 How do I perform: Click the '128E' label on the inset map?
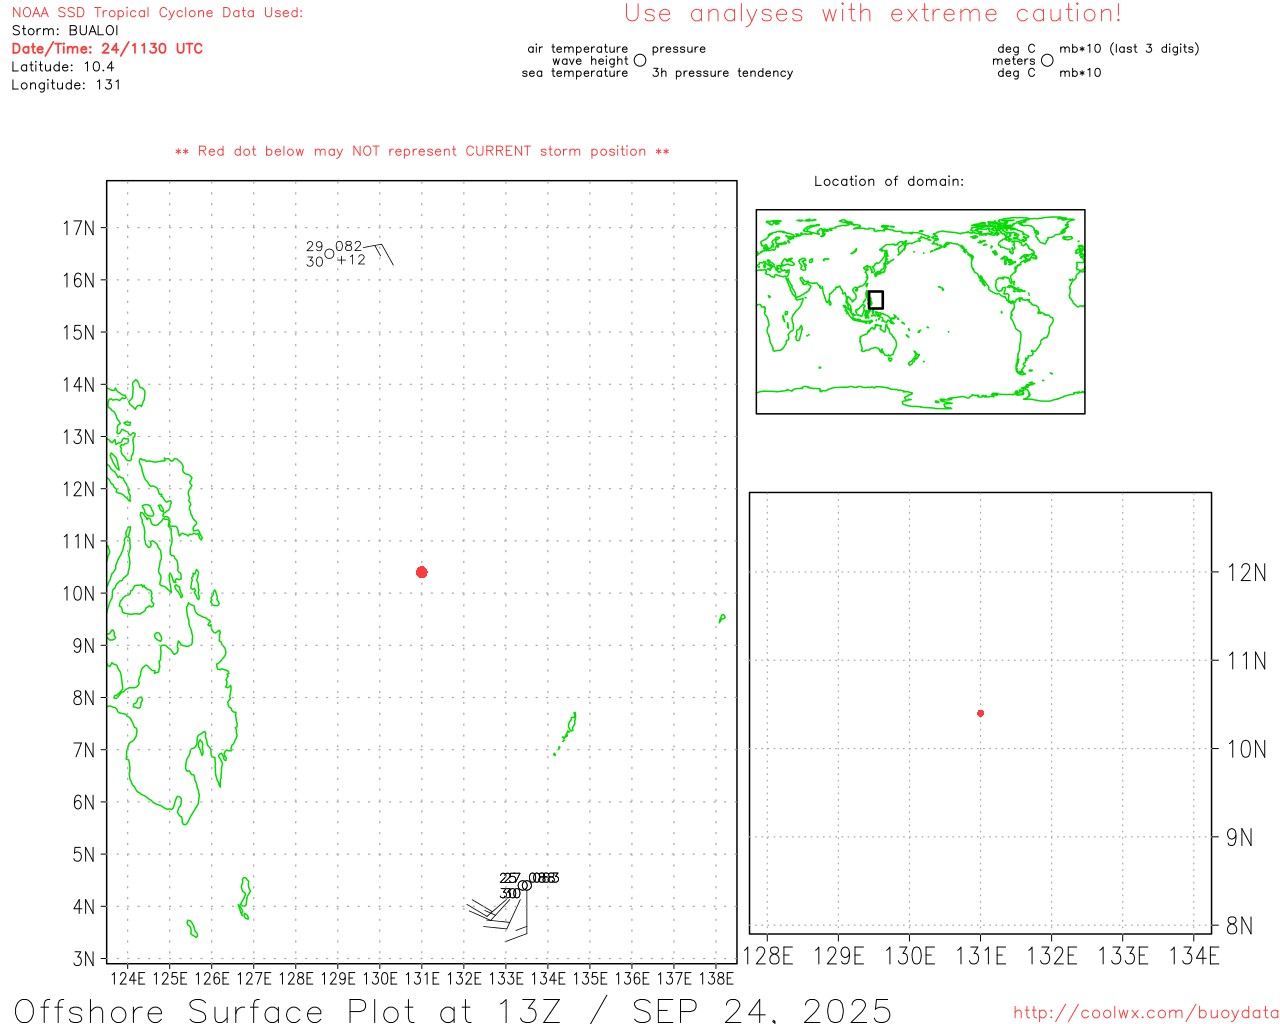tap(768, 956)
